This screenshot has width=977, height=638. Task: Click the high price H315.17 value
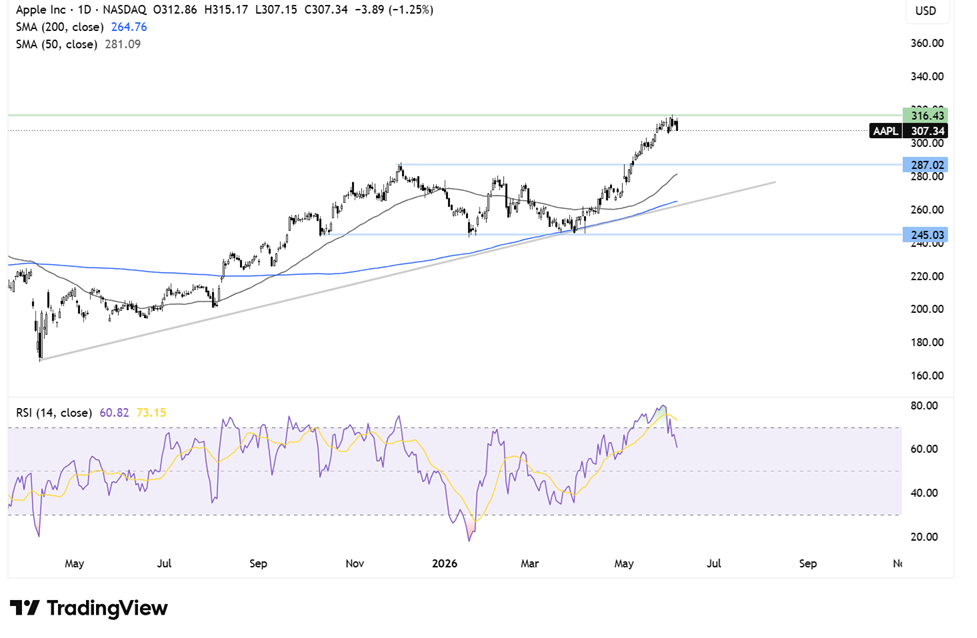226,10
